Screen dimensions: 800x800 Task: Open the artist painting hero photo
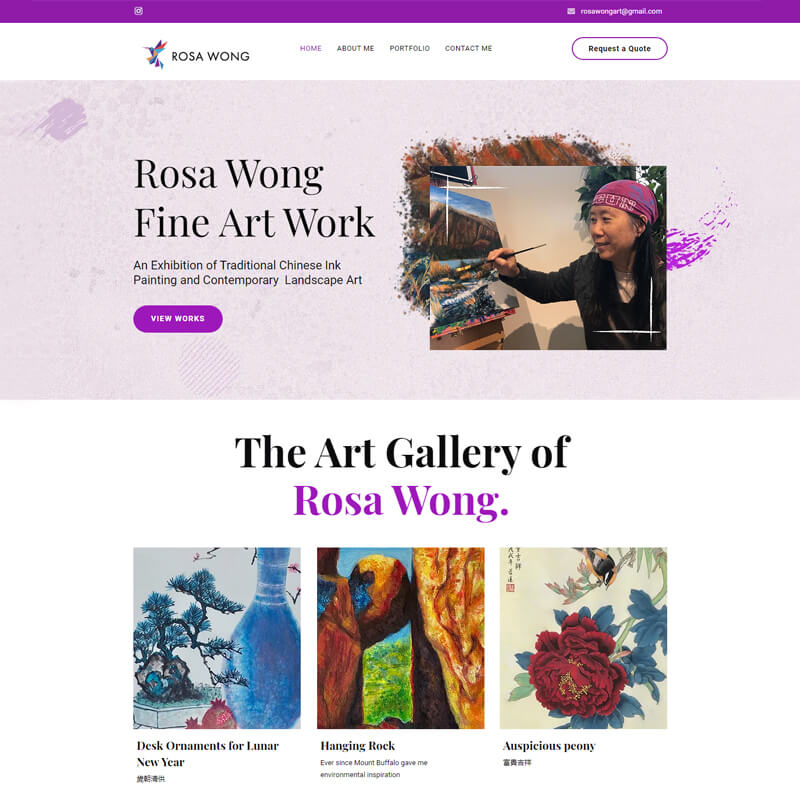[548, 258]
